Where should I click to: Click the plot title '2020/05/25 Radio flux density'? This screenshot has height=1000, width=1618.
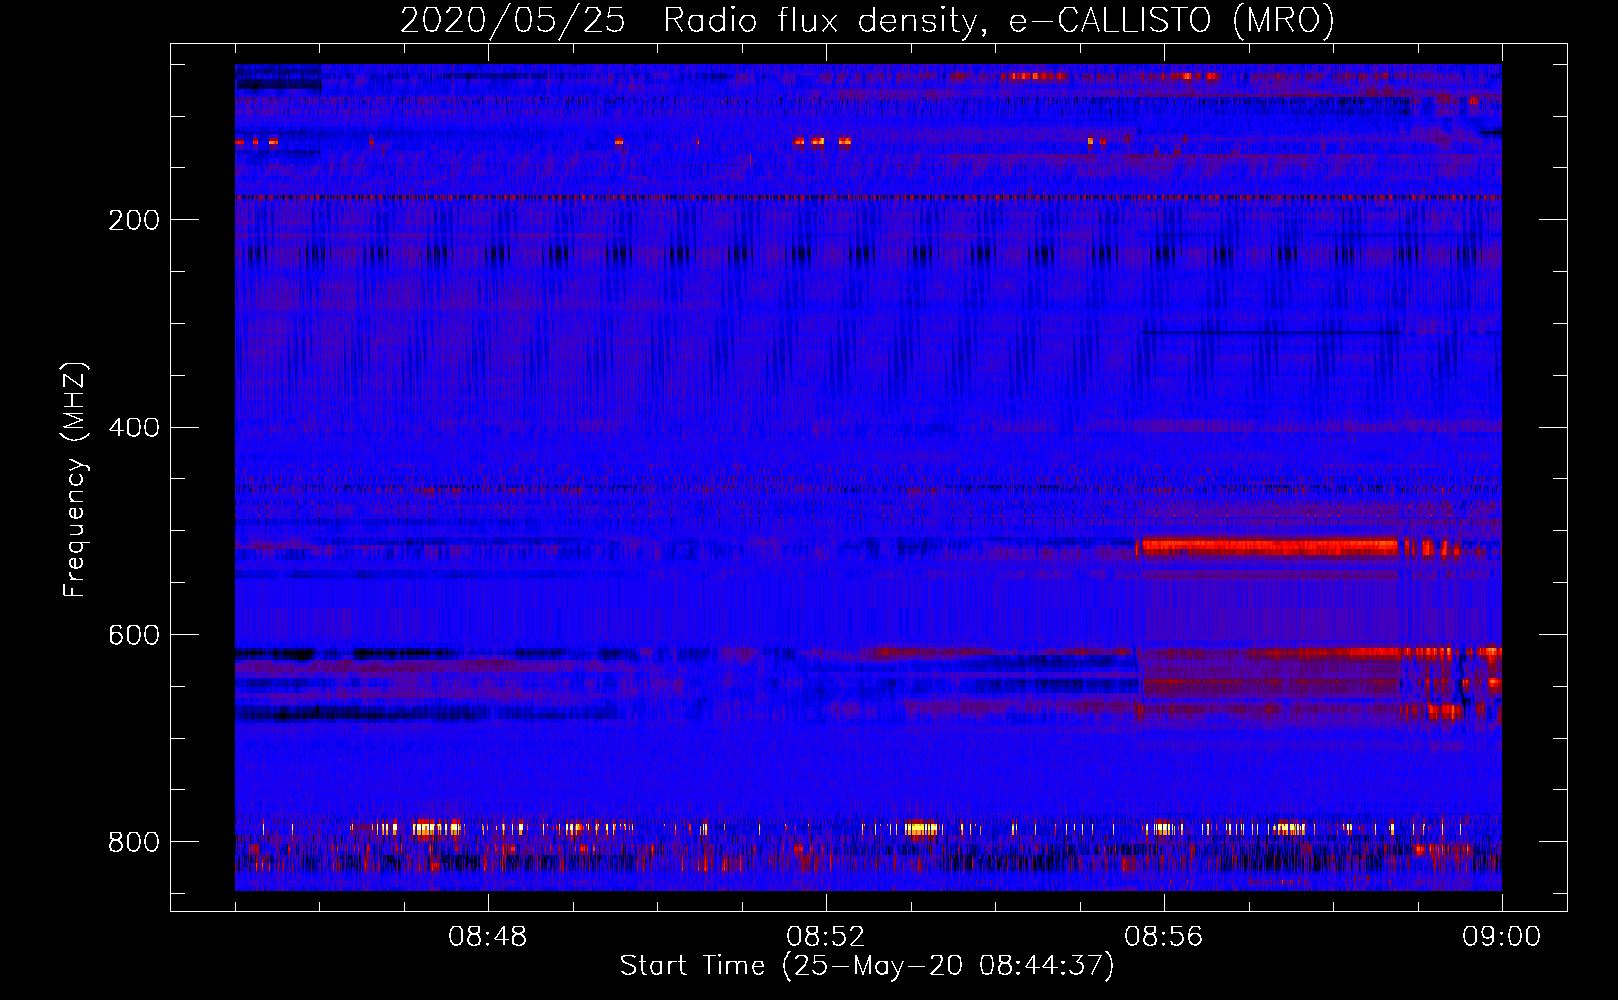click(x=867, y=20)
